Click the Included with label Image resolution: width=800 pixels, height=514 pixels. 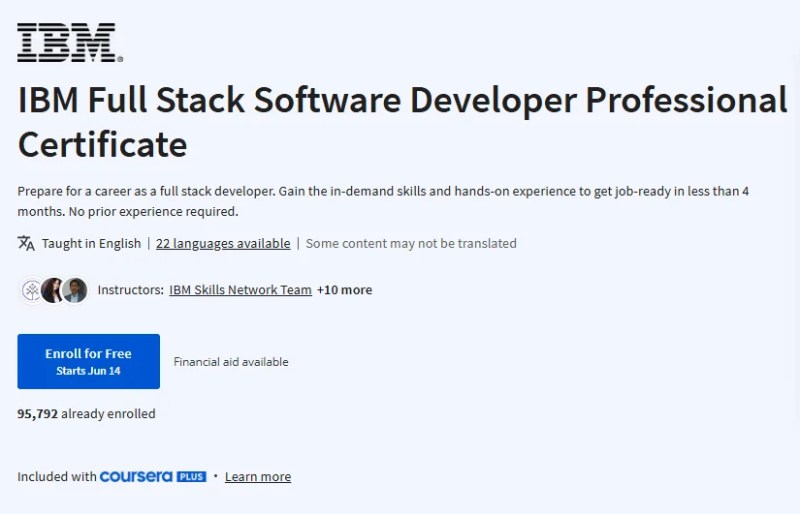point(57,477)
